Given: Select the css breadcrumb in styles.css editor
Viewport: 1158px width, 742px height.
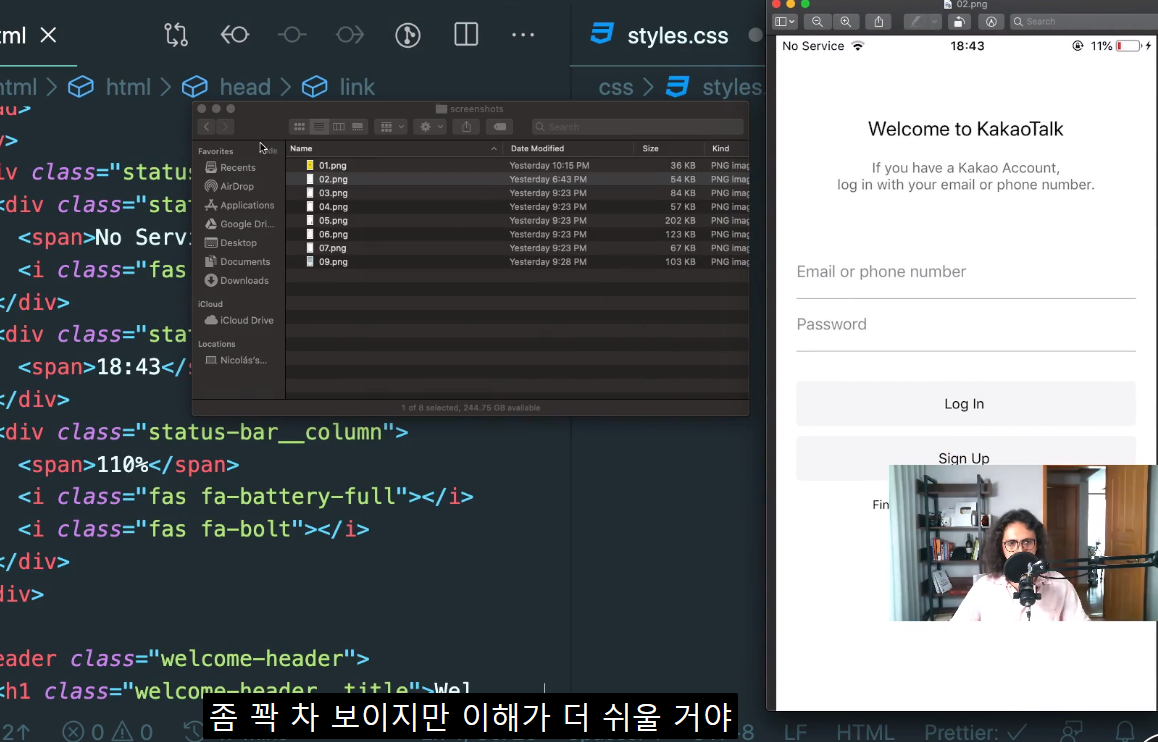Looking at the screenshot, I should pos(616,87).
